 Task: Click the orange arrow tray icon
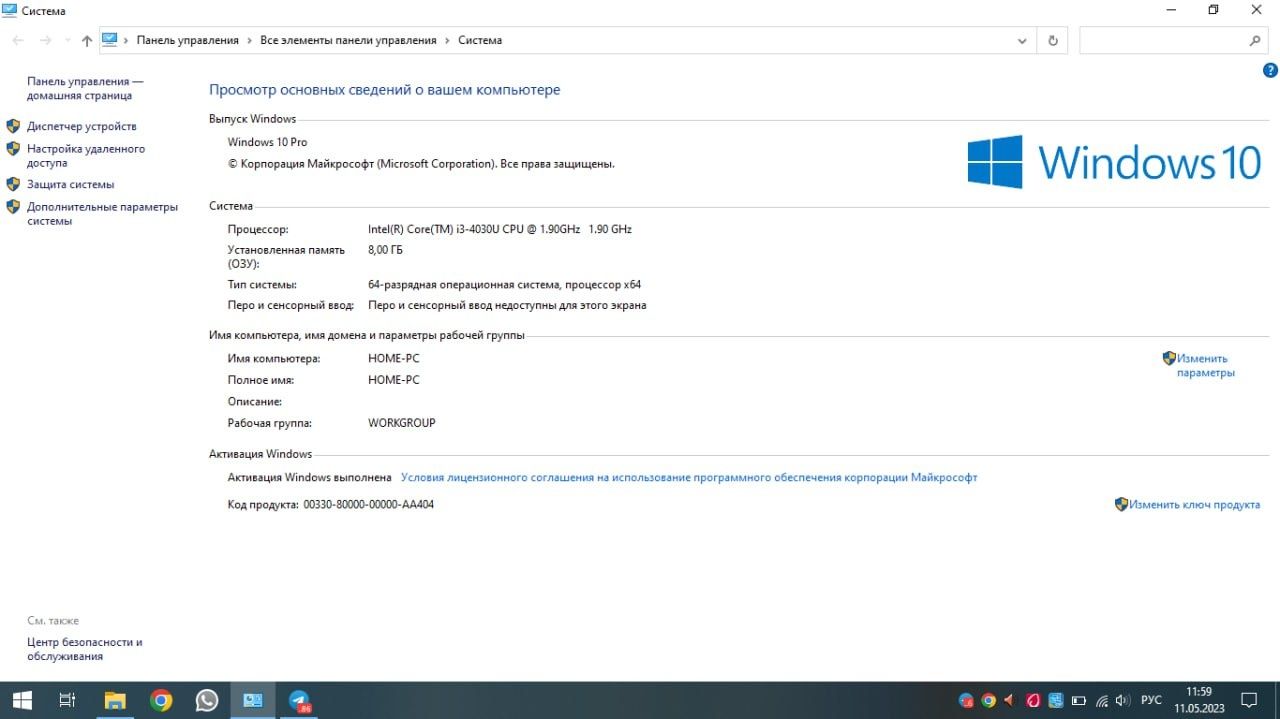1009,700
